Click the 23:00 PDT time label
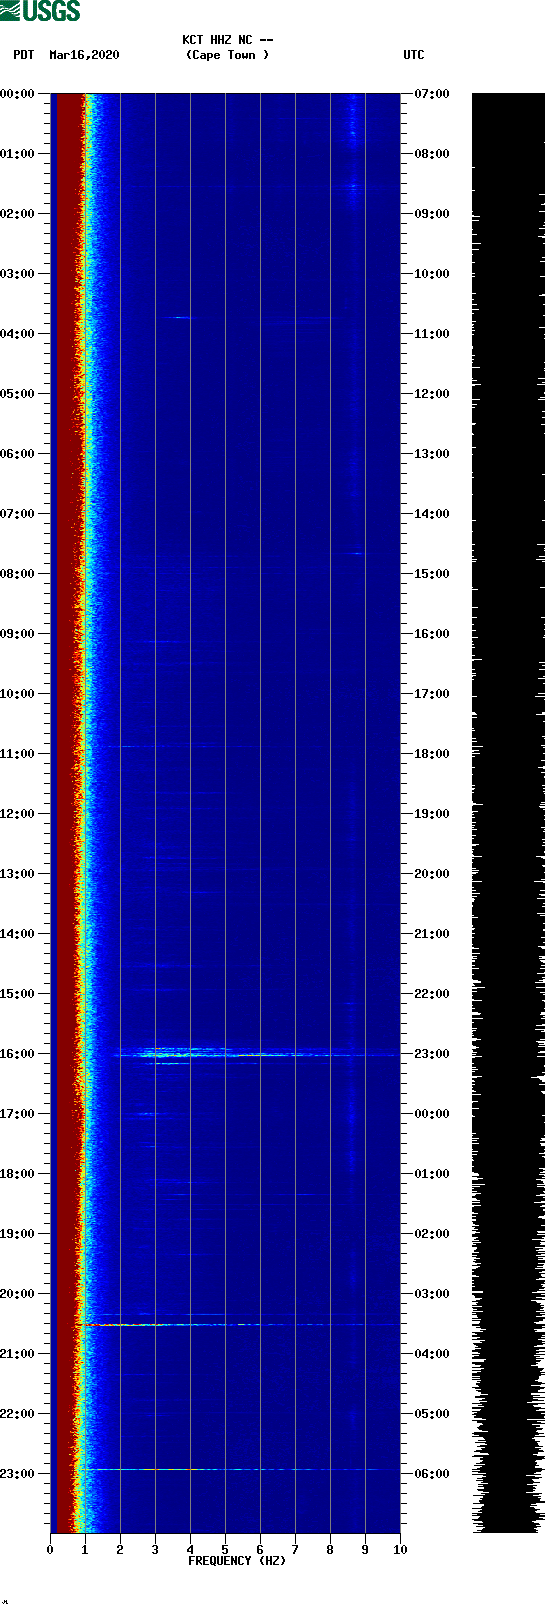 [x=18, y=1474]
